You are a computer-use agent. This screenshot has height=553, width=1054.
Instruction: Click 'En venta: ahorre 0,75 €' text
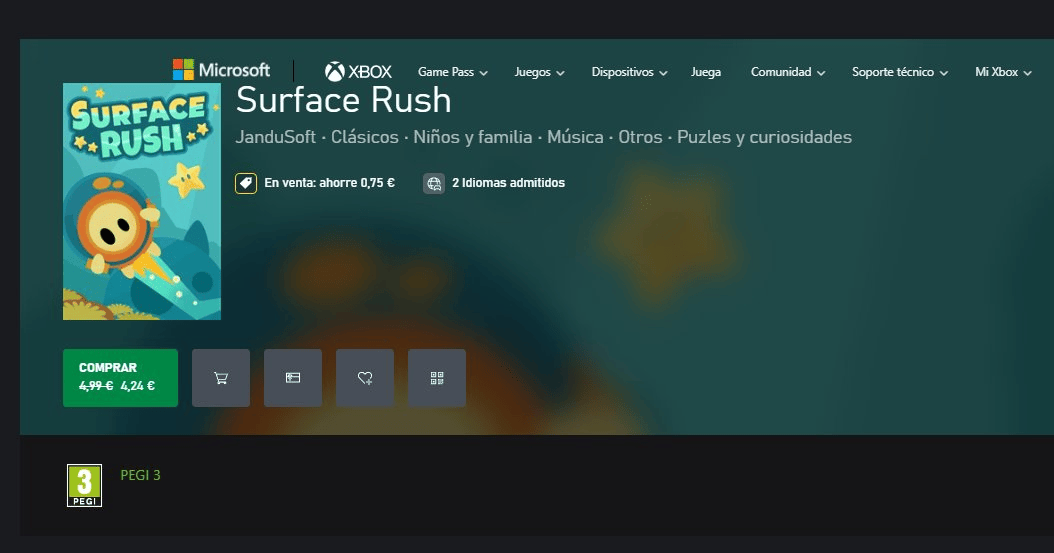click(x=329, y=183)
